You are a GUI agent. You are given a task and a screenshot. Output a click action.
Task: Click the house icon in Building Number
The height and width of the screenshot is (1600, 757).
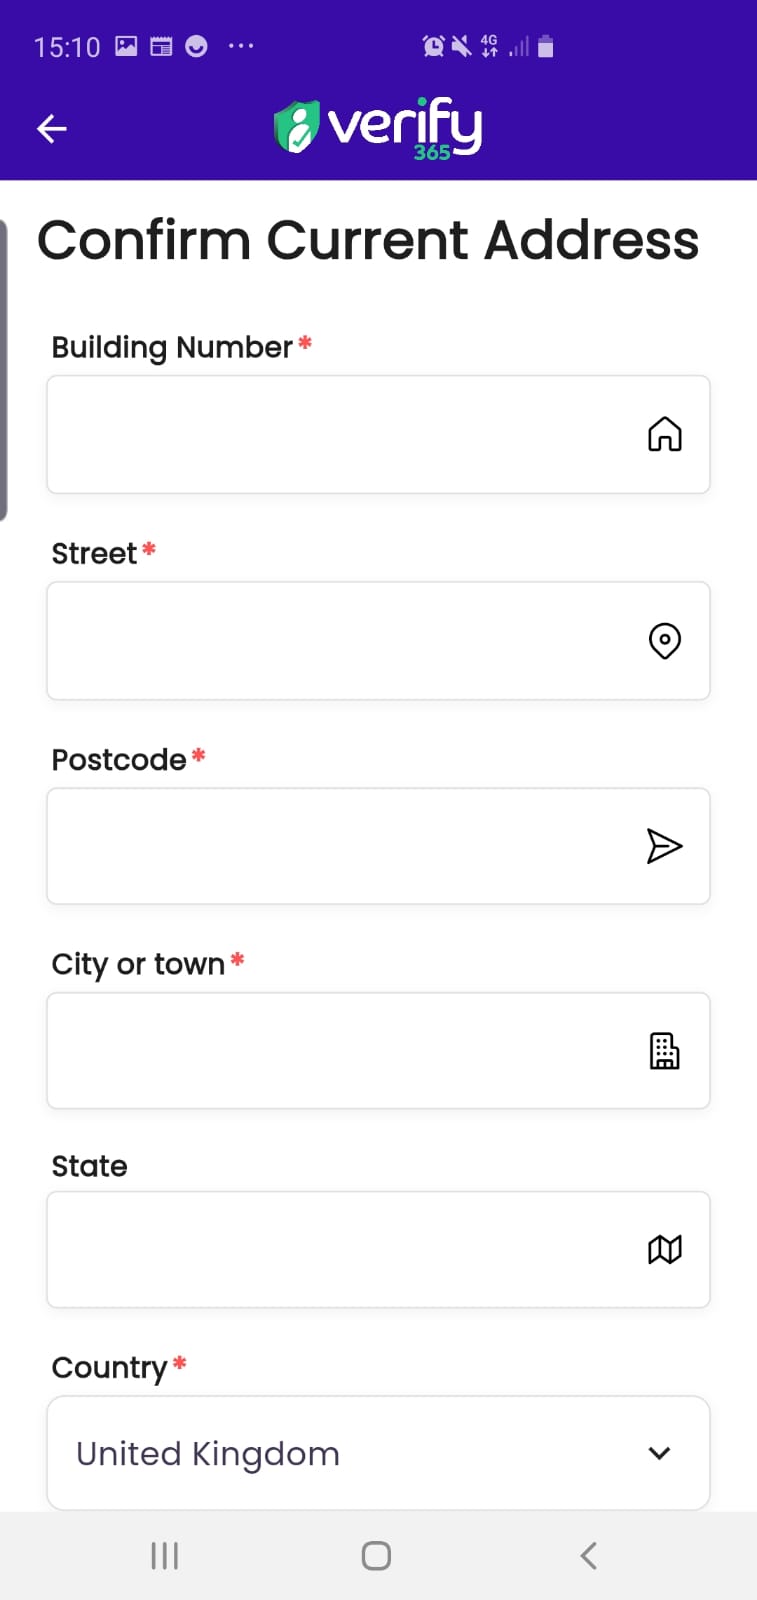(x=664, y=435)
